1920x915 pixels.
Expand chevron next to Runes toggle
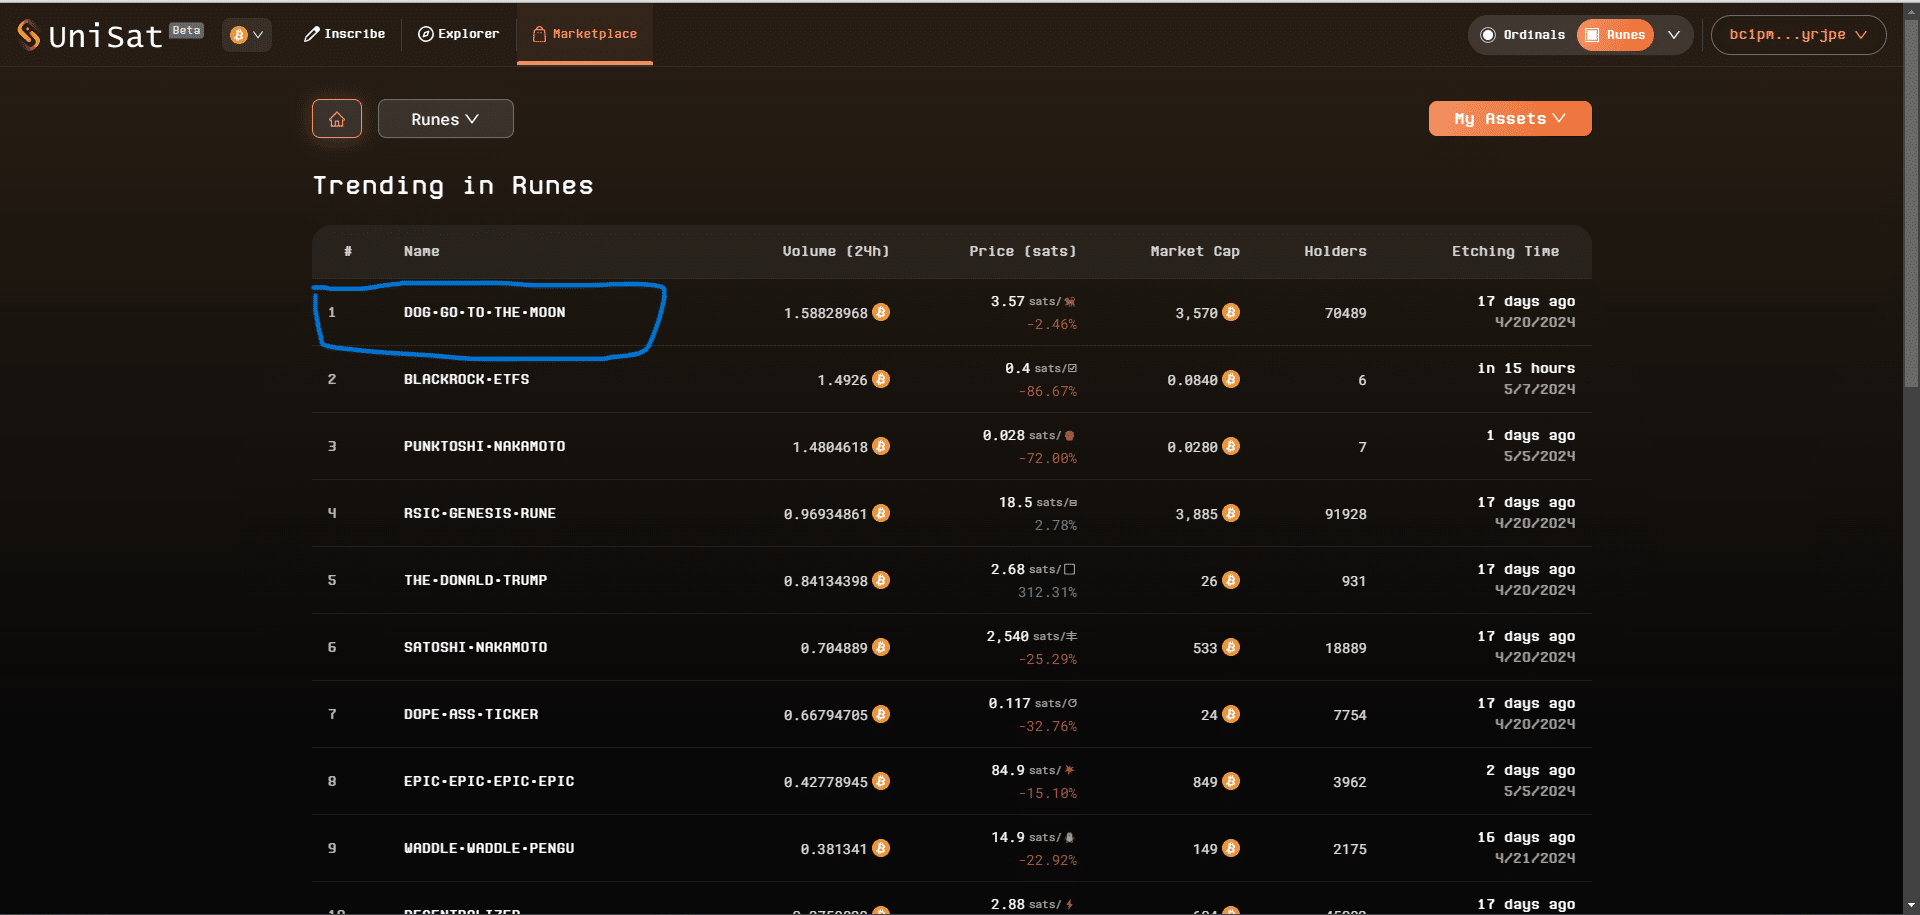pos(1674,35)
